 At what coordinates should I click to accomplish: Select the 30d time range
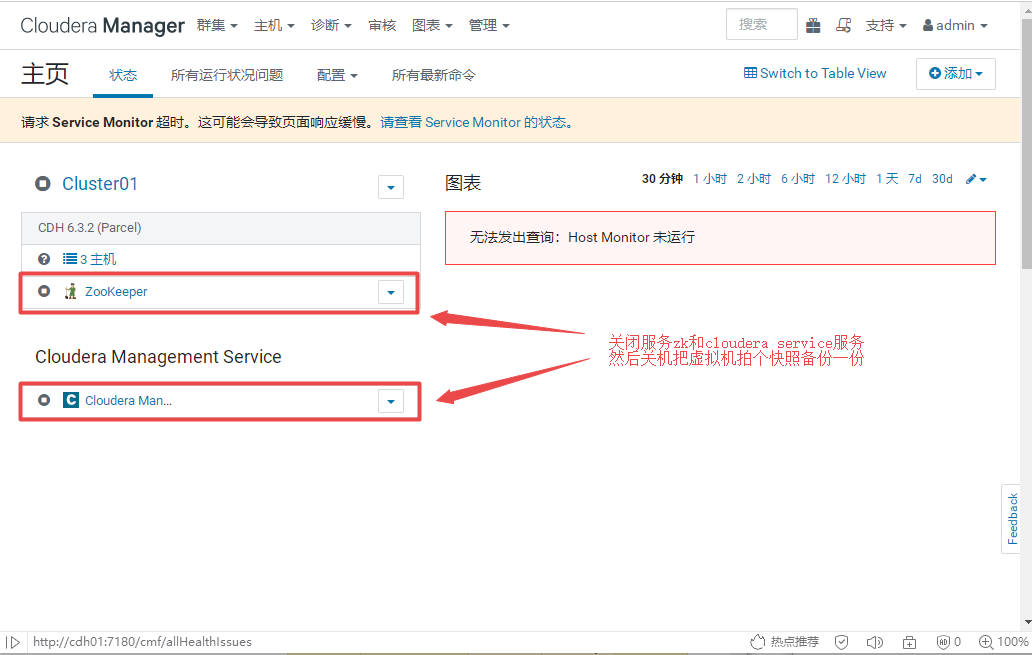pyautogui.click(x=942, y=179)
